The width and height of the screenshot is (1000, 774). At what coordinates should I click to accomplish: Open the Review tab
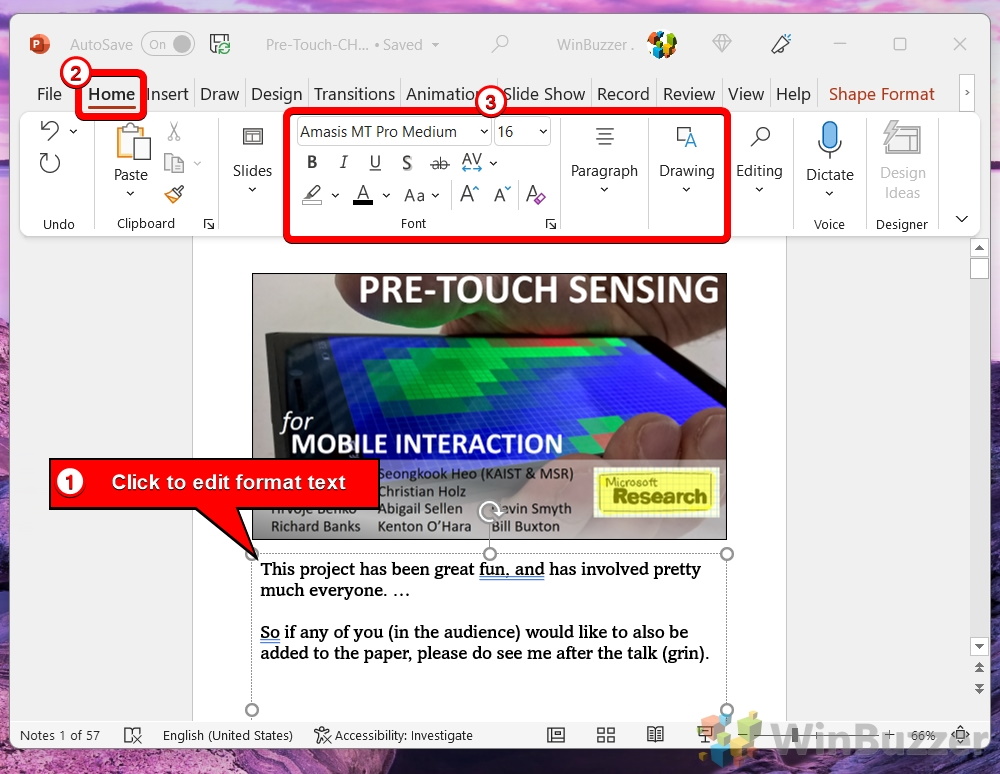pos(689,94)
